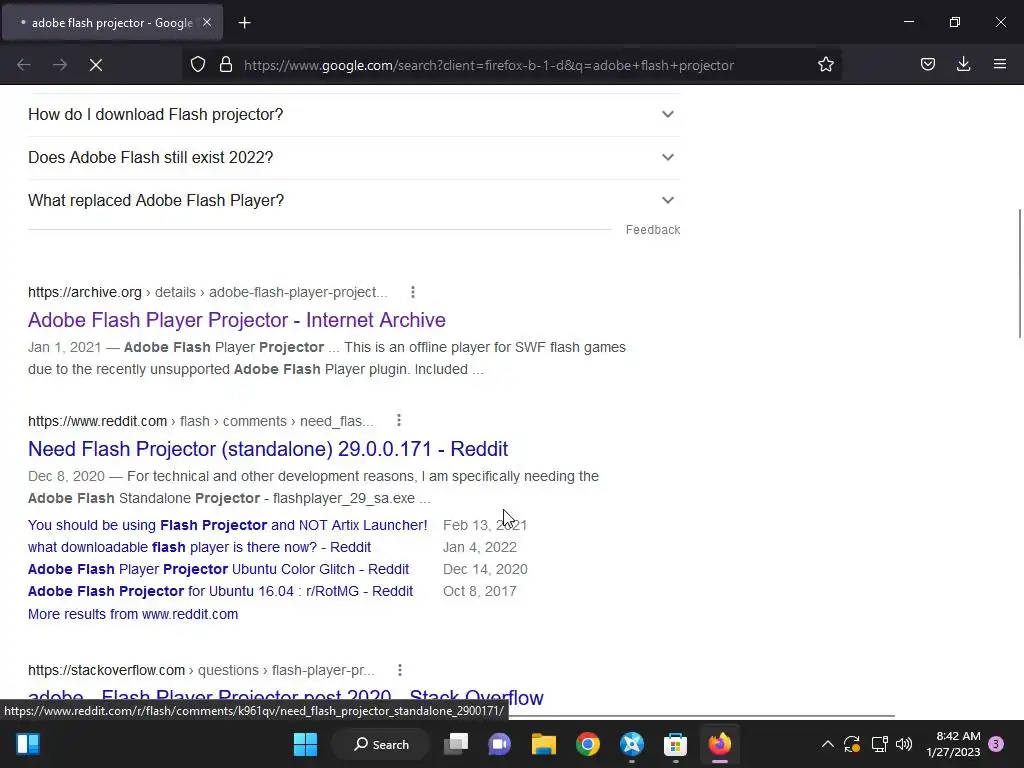Bookmark this page with the star
This screenshot has width=1024, height=768.
tap(825, 65)
